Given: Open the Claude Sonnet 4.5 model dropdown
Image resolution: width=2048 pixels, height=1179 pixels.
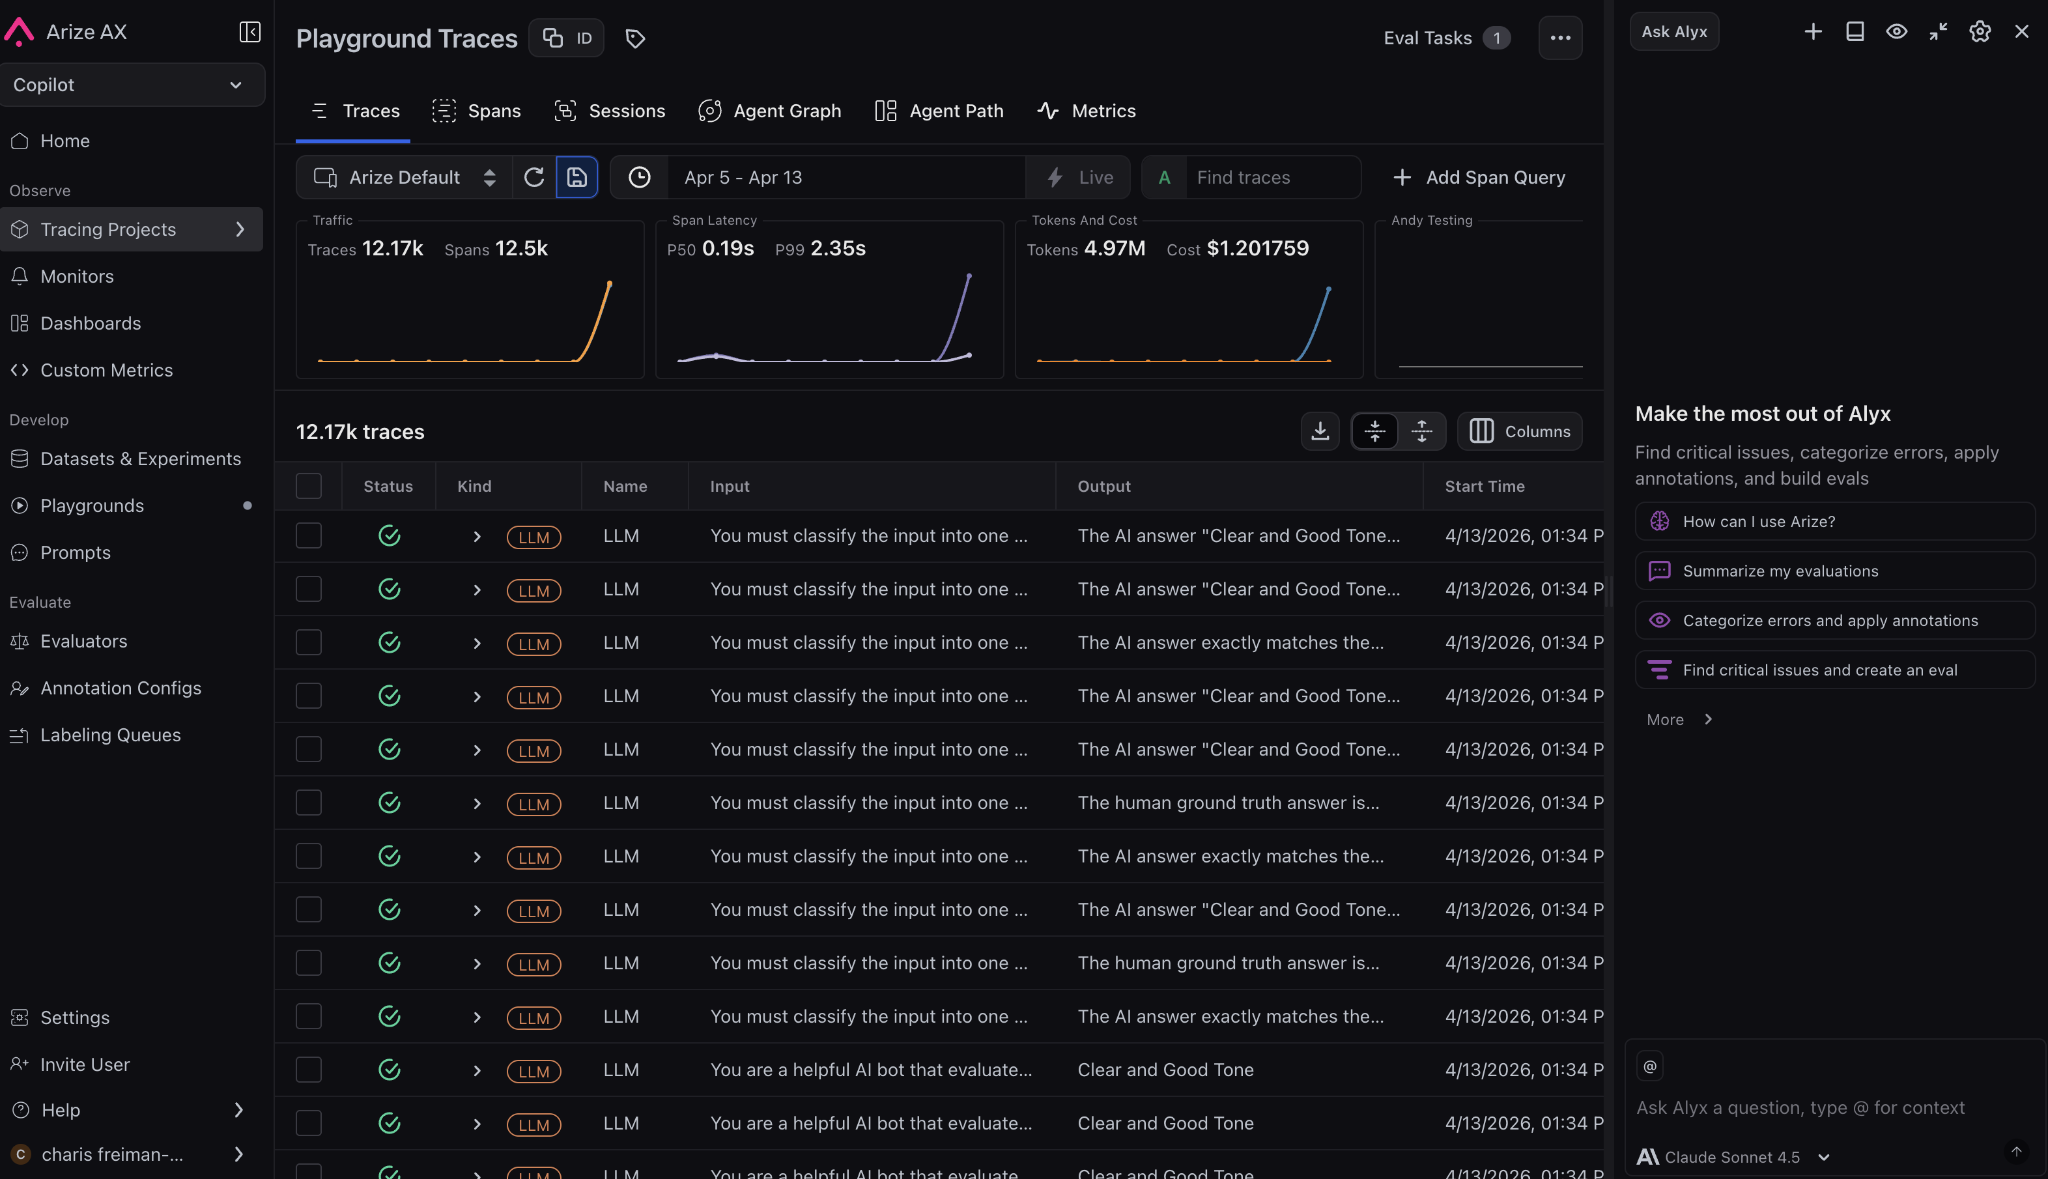Looking at the screenshot, I should [x=1734, y=1157].
